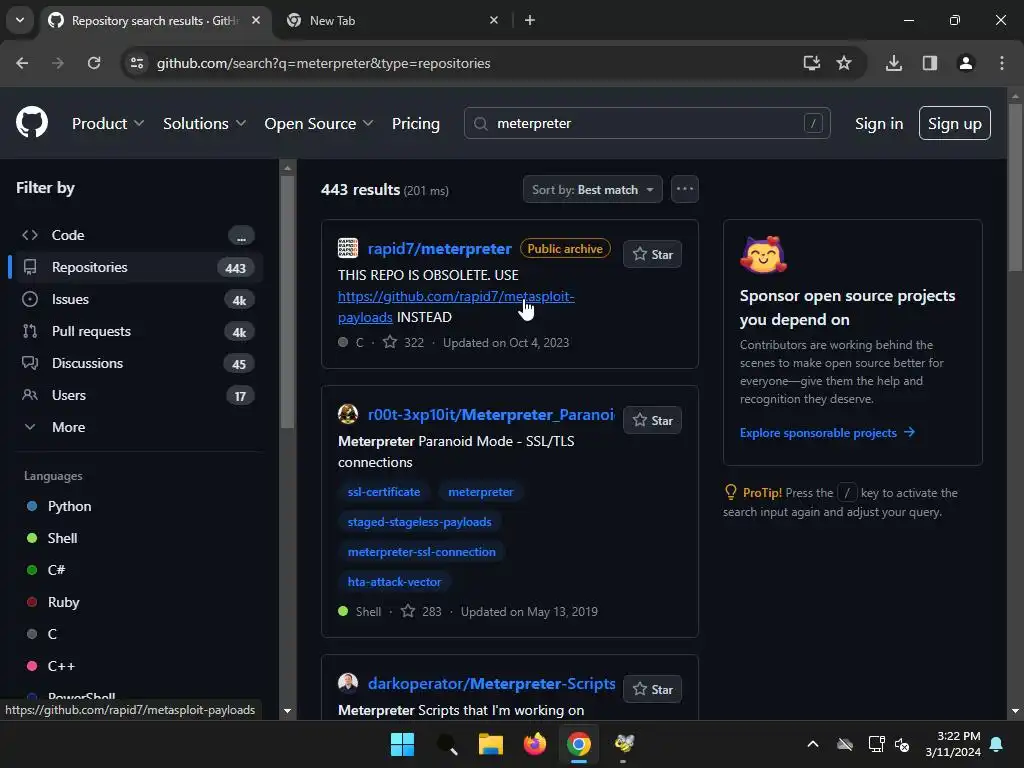Filter results by Issues
This screenshot has width=1024, height=768.
click(x=137, y=299)
